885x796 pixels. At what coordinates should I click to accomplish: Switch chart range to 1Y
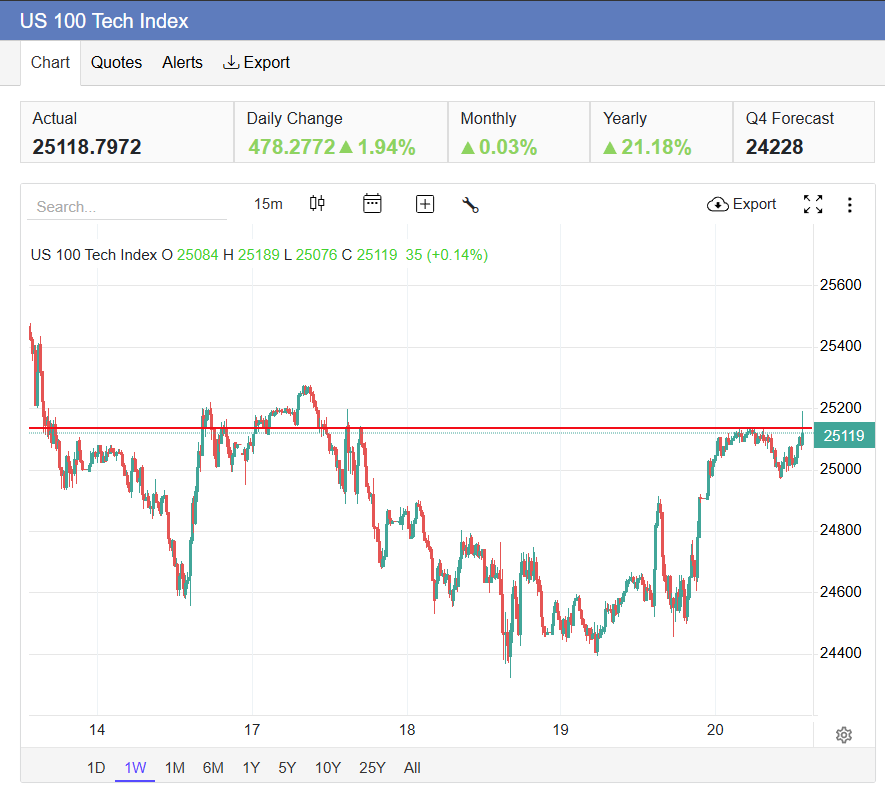pyautogui.click(x=250, y=768)
